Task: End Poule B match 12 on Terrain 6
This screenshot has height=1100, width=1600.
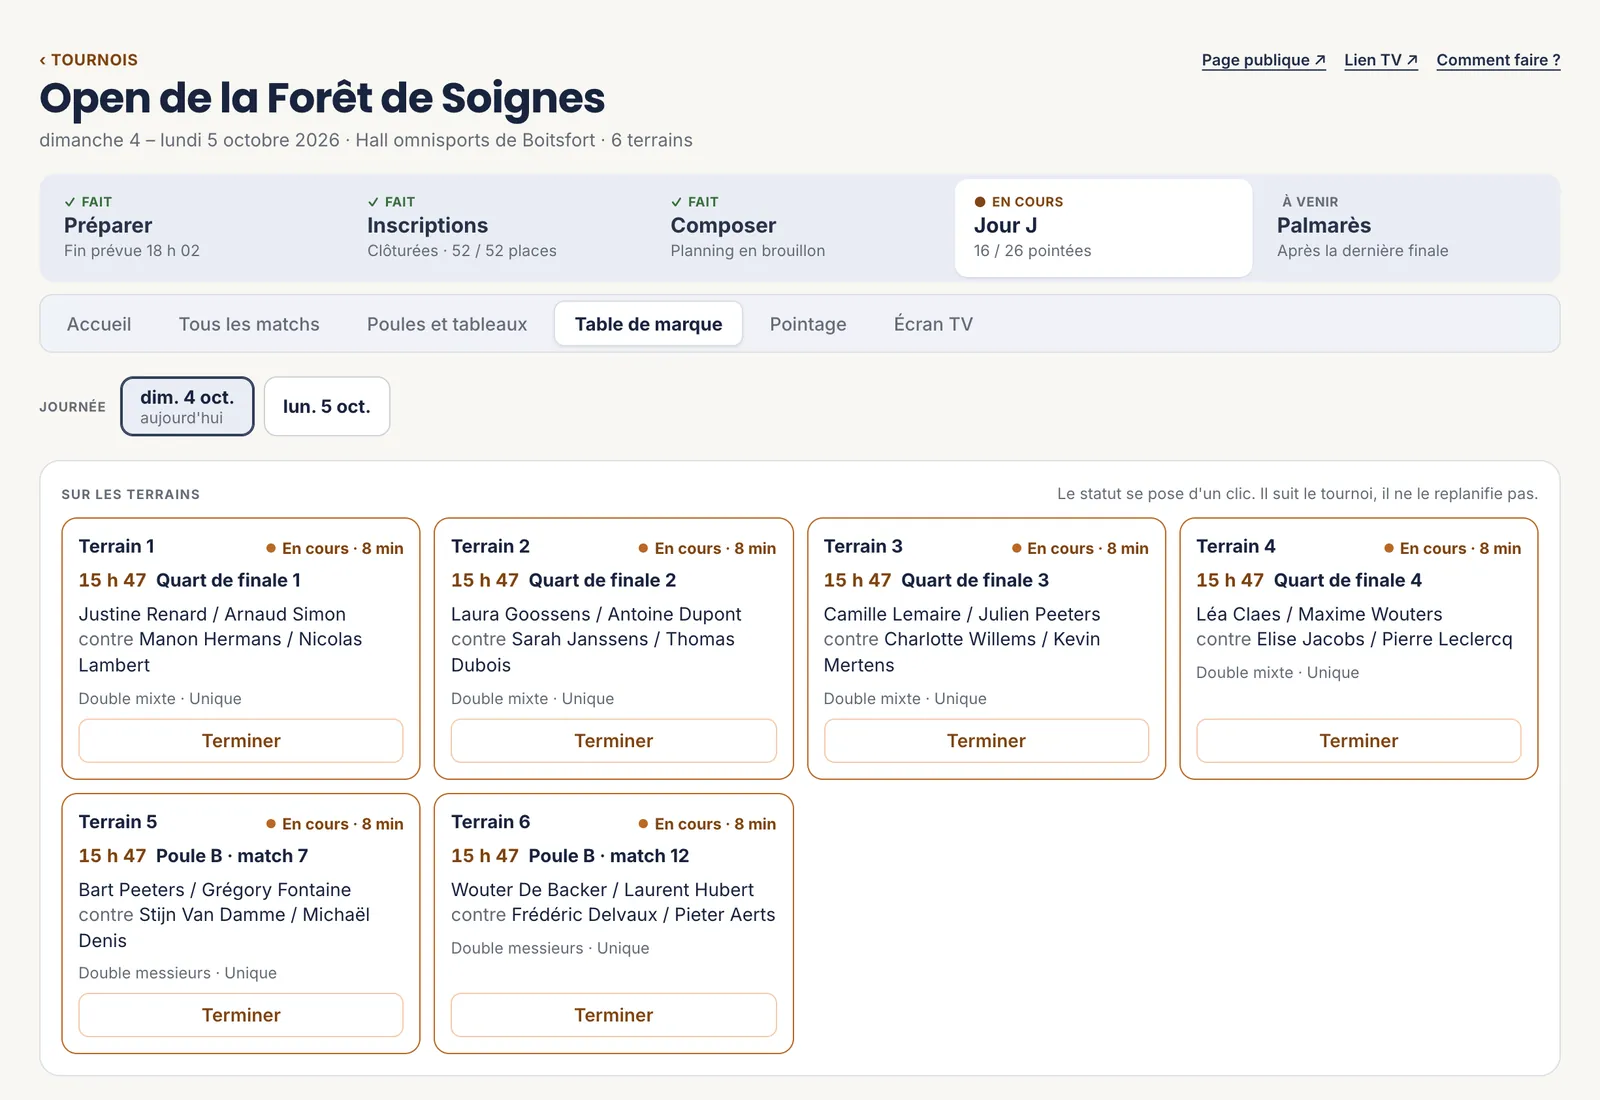Action: (x=613, y=1015)
